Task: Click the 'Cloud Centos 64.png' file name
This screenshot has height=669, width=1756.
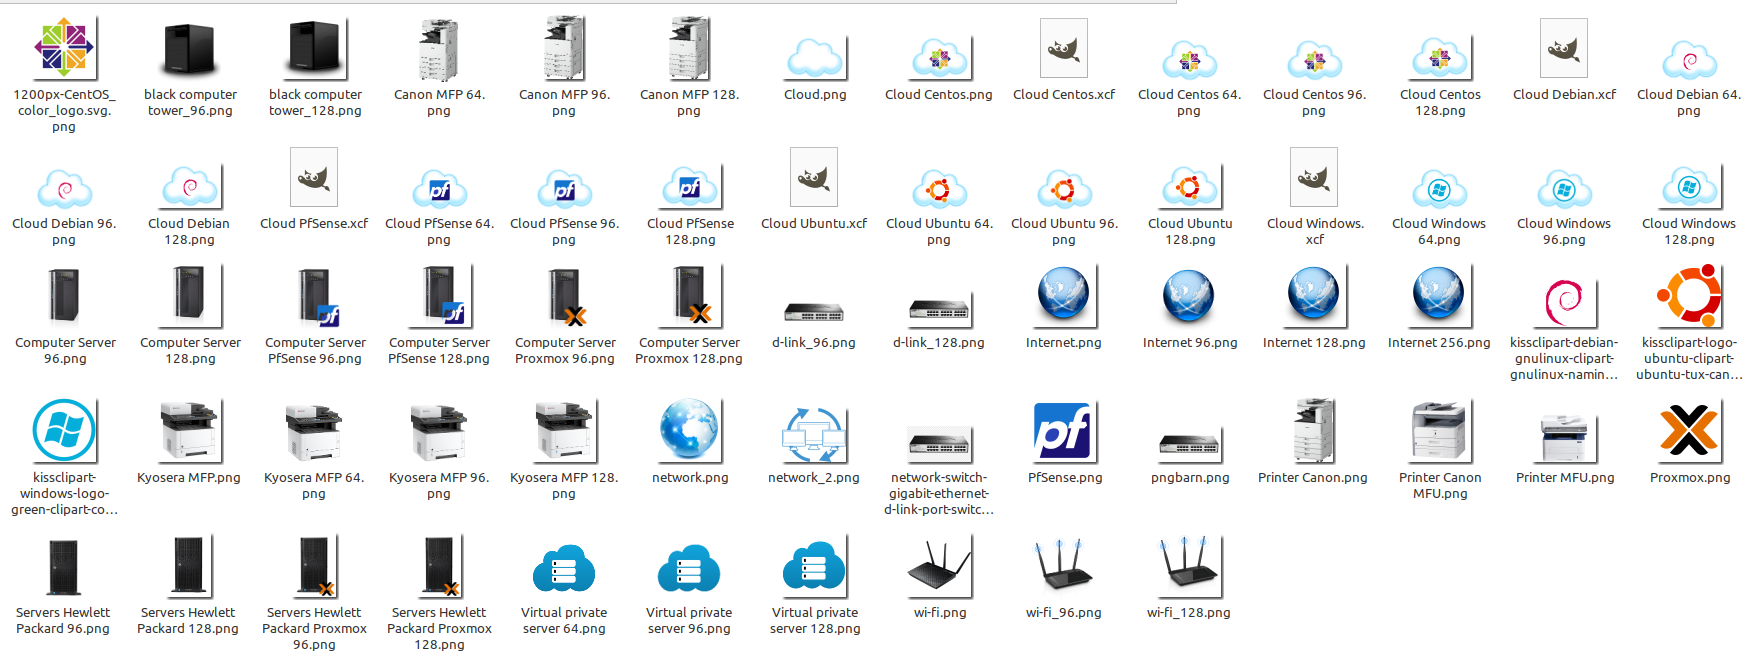Action: tap(1189, 103)
